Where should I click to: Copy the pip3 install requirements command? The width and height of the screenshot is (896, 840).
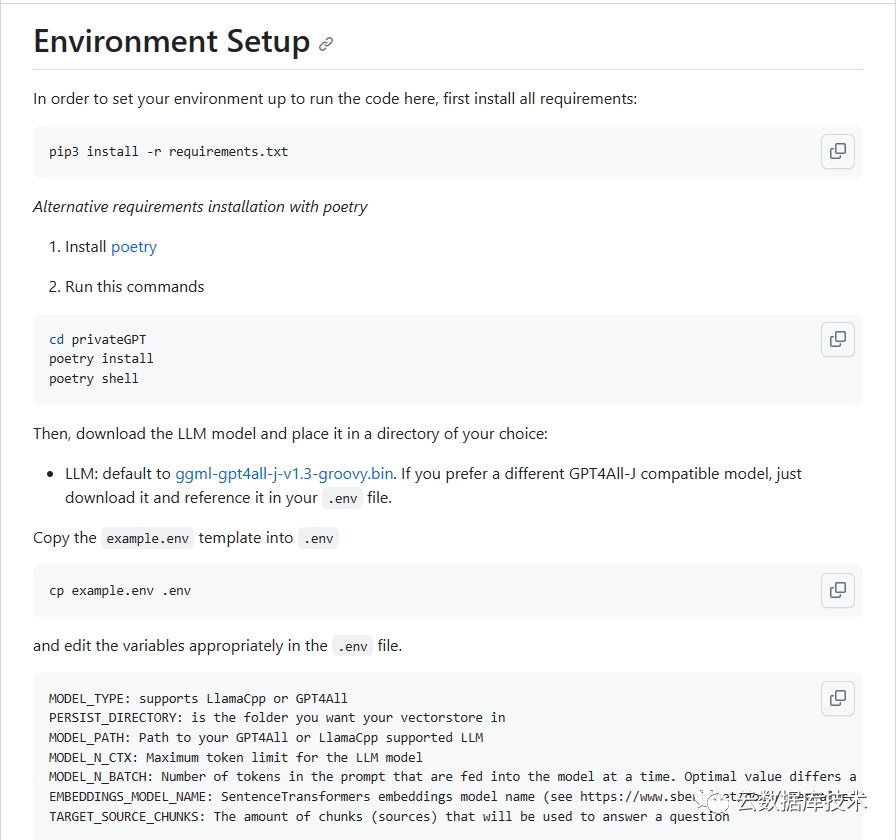coord(838,151)
